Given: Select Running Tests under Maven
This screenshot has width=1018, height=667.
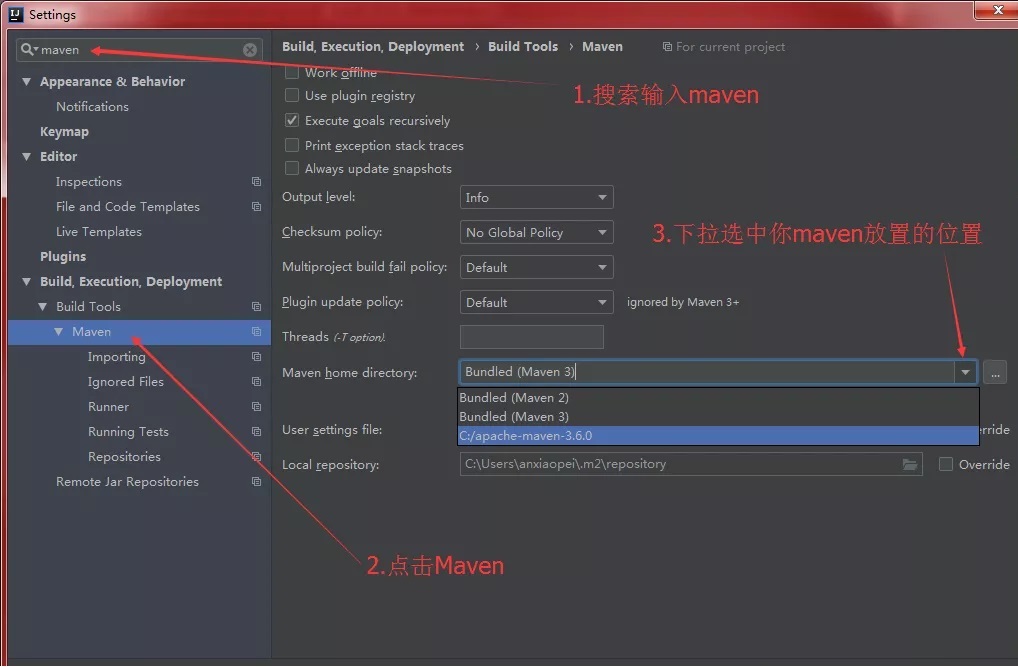Looking at the screenshot, I should [x=128, y=432].
